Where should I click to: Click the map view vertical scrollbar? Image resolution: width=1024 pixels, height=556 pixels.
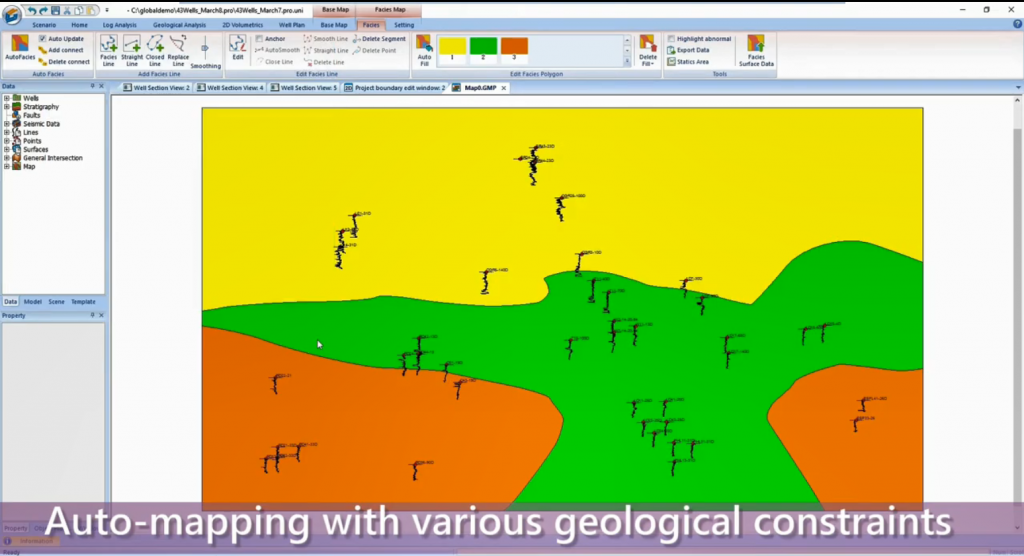click(x=1017, y=314)
